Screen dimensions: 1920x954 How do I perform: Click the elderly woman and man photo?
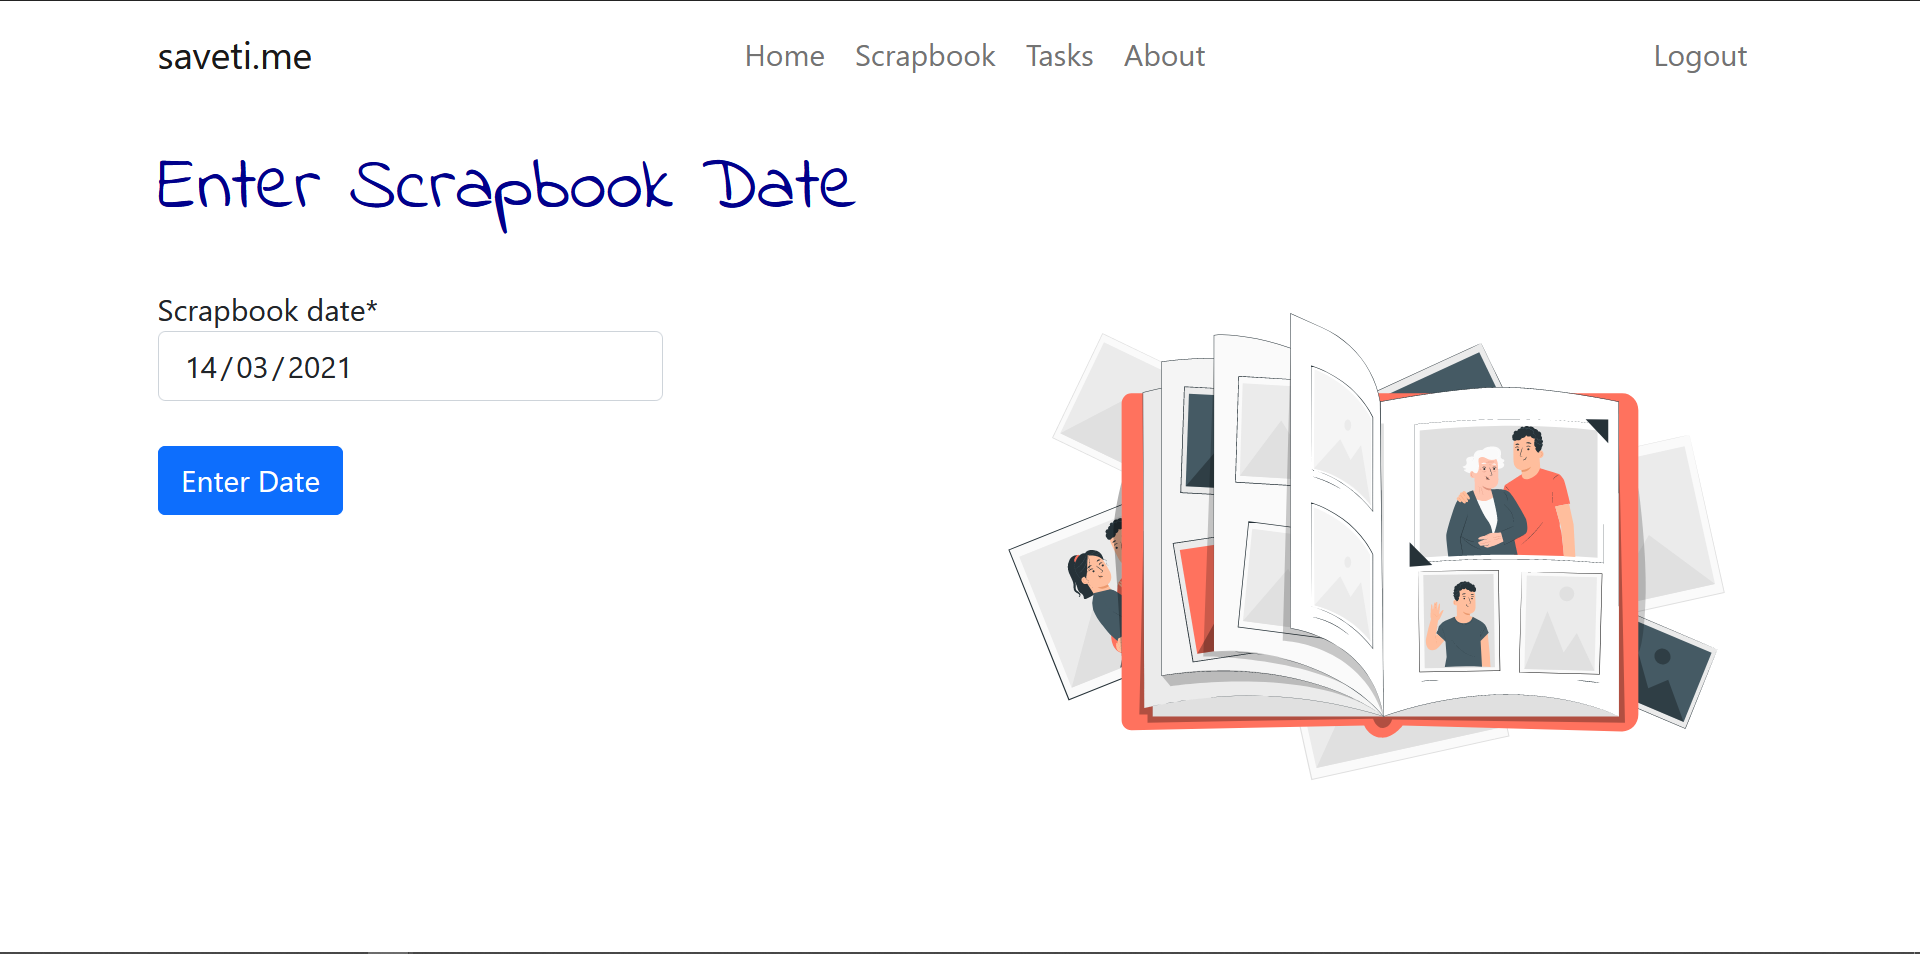click(1509, 490)
